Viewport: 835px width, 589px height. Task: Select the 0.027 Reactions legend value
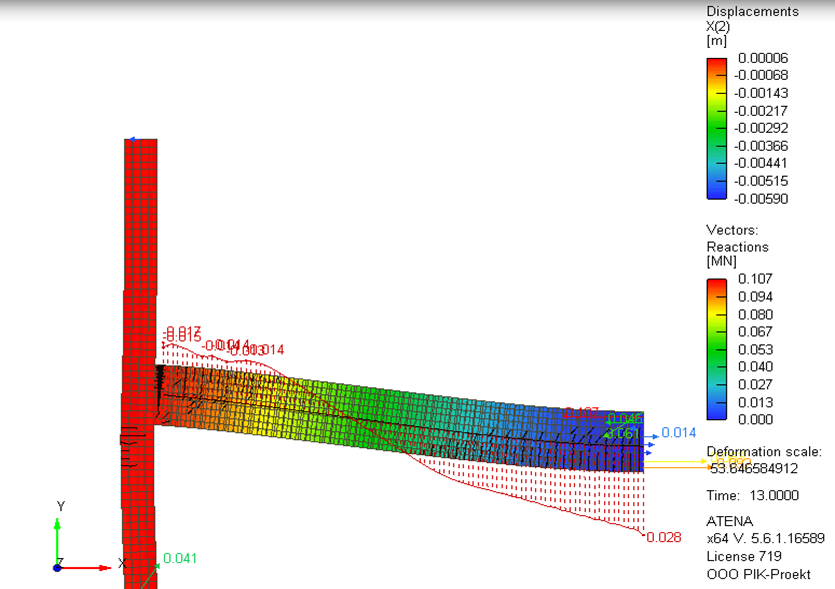pyautogui.click(x=755, y=384)
